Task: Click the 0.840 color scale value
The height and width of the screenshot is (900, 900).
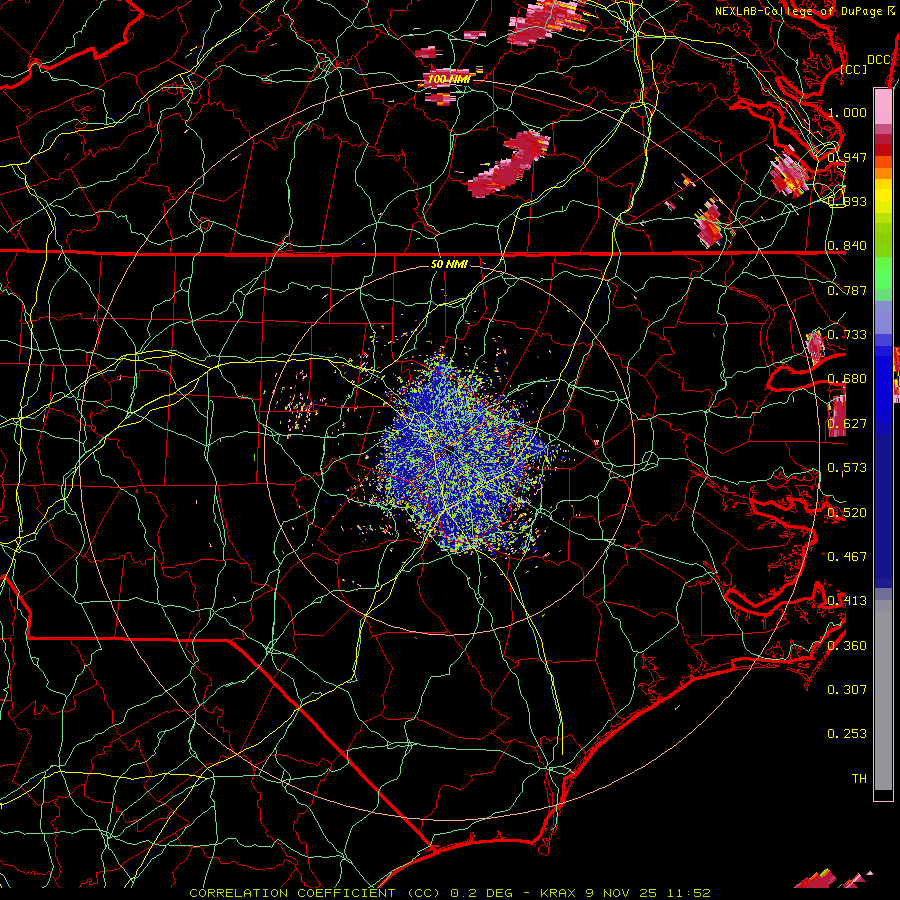Action: click(x=847, y=246)
